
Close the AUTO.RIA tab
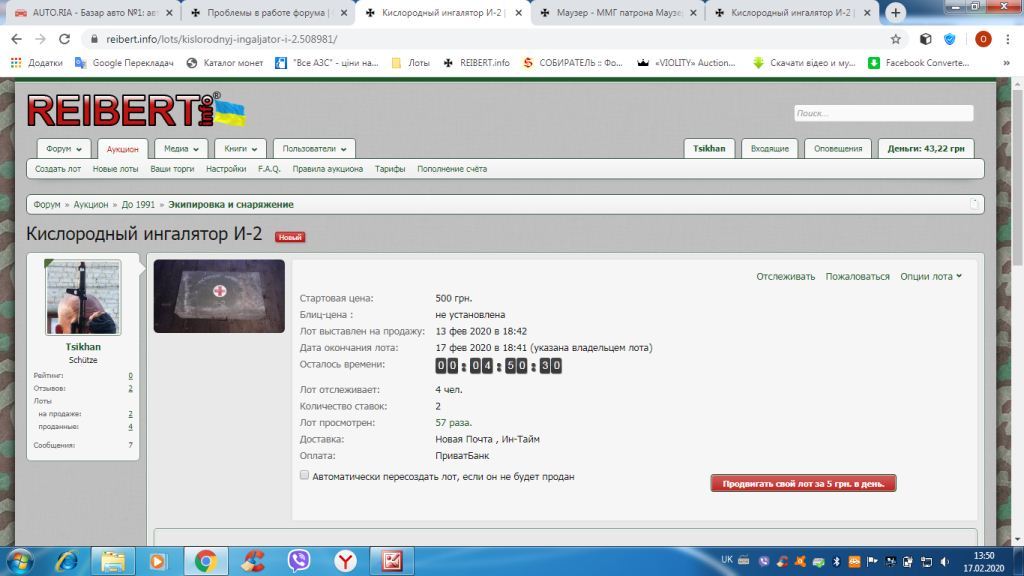[x=169, y=12]
